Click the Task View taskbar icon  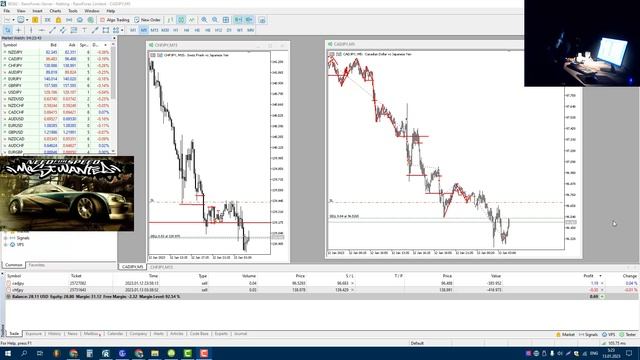pyautogui.click(x=40, y=353)
